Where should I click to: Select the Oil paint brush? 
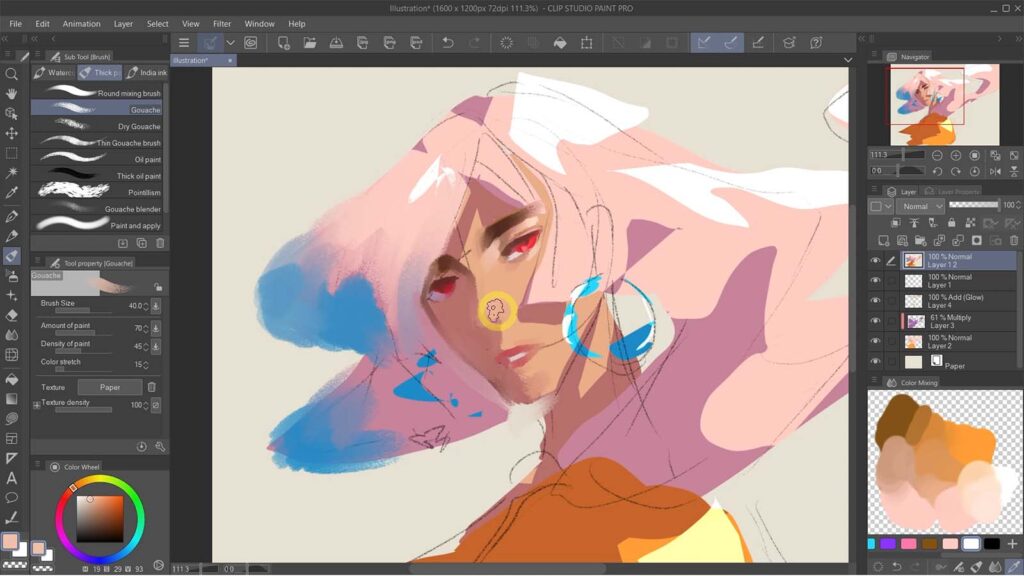pos(100,158)
